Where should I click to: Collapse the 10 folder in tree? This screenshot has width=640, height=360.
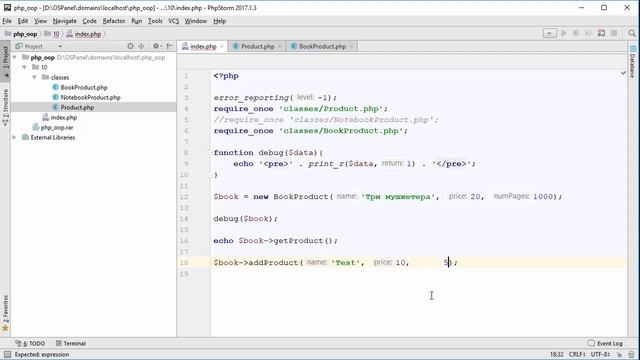pyautogui.click(x=24, y=67)
